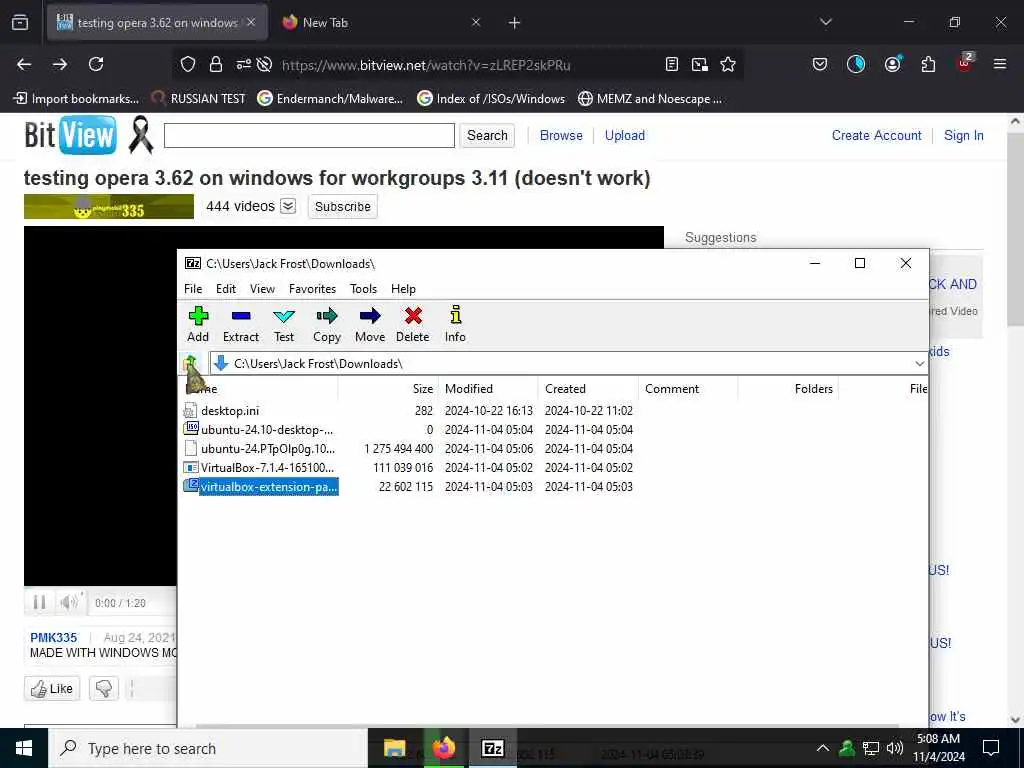The image size is (1024, 768).
Task: Open Index of /ISOs/Windows bookmark
Action: [491, 99]
